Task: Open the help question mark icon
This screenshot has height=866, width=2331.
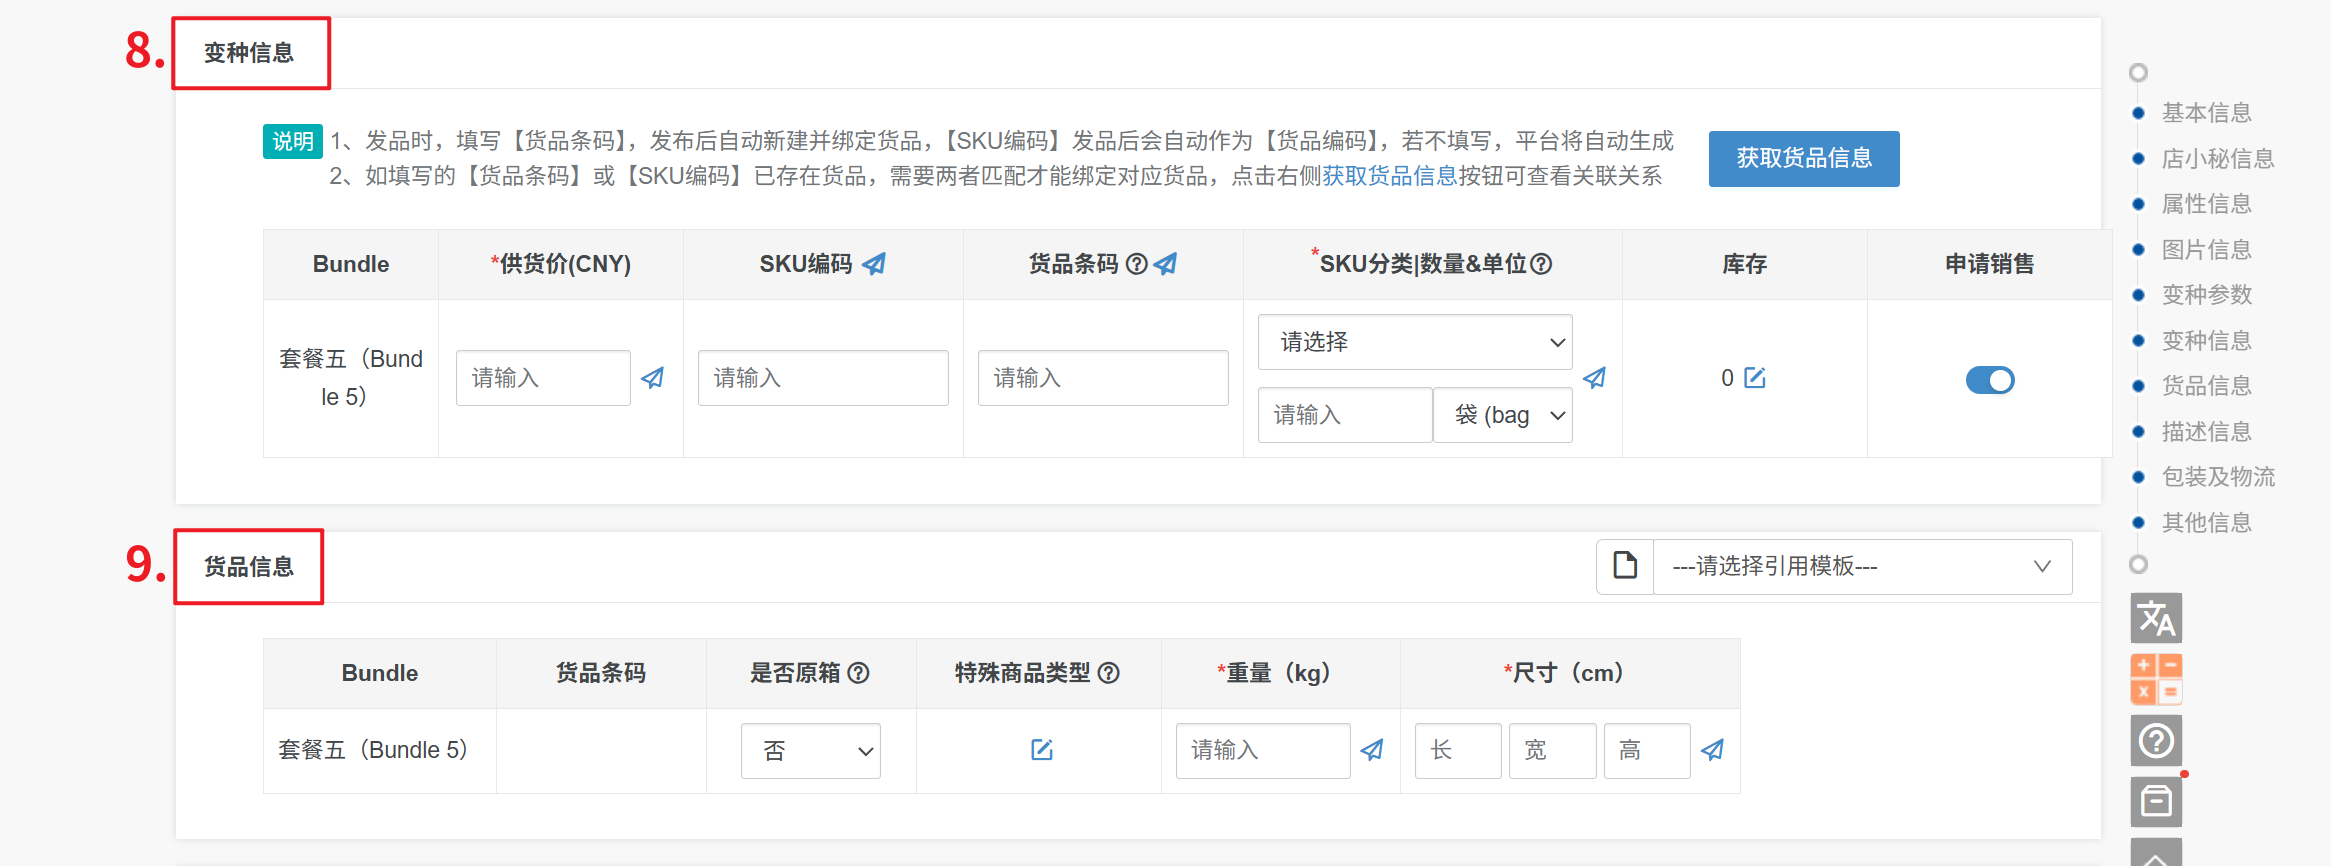Action: pos(2155,741)
